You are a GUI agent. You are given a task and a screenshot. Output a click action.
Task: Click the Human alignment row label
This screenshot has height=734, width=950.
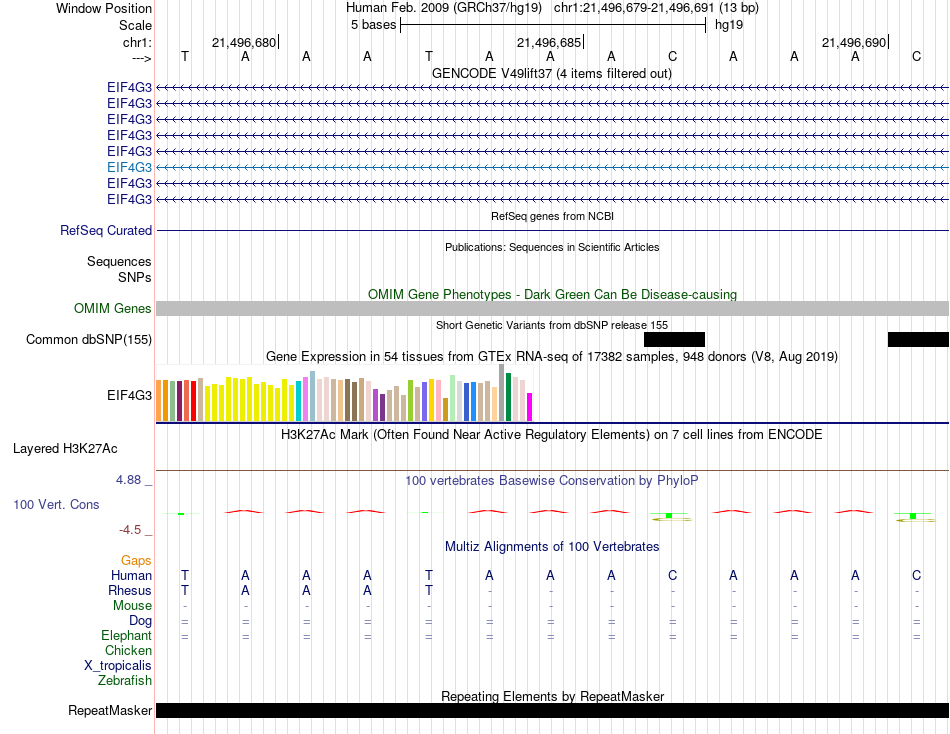pos(131,575)
